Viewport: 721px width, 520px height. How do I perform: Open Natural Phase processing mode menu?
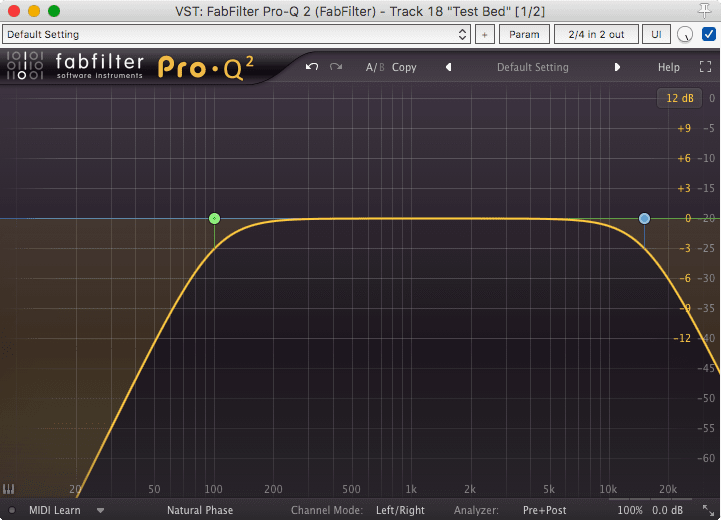click(200, 510)
